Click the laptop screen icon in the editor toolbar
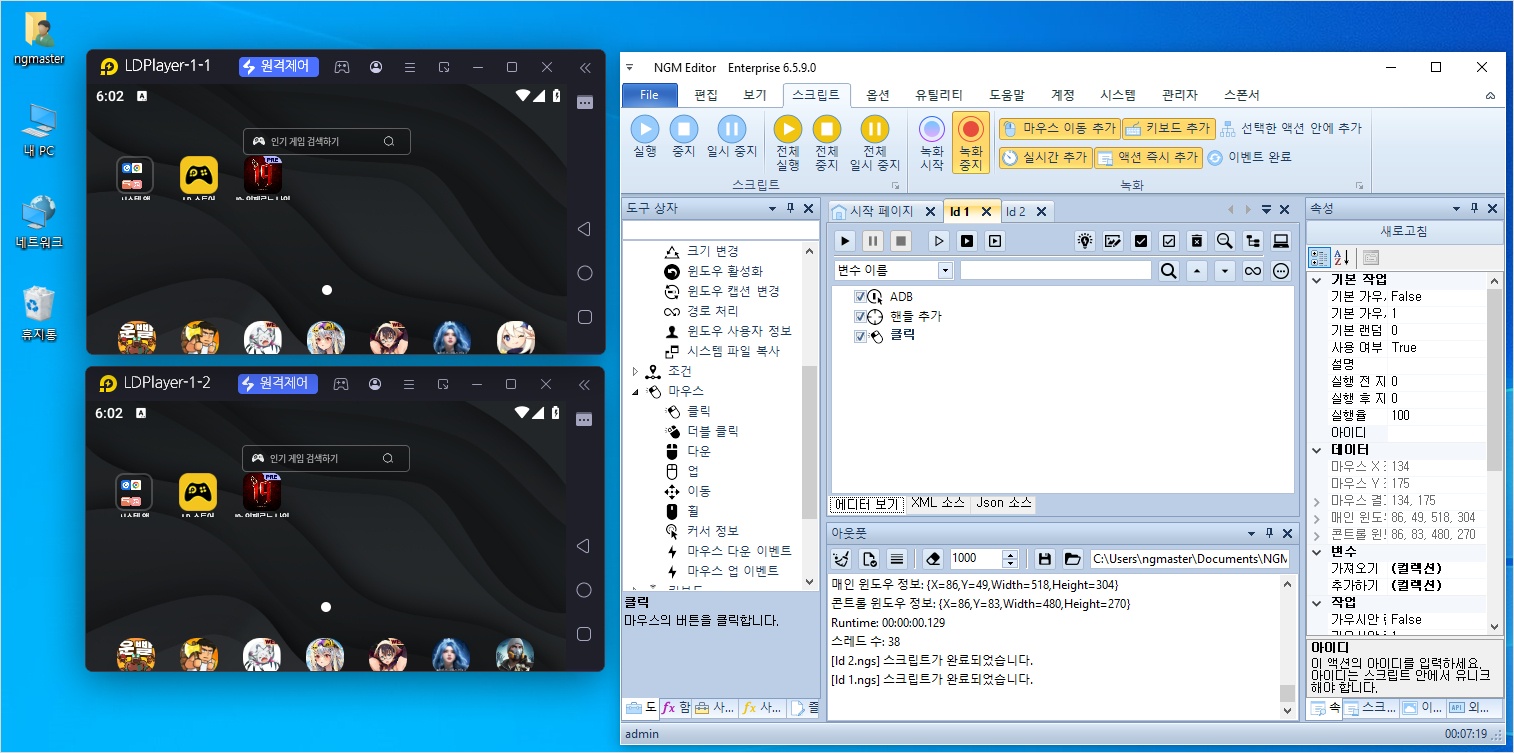 1280,241
